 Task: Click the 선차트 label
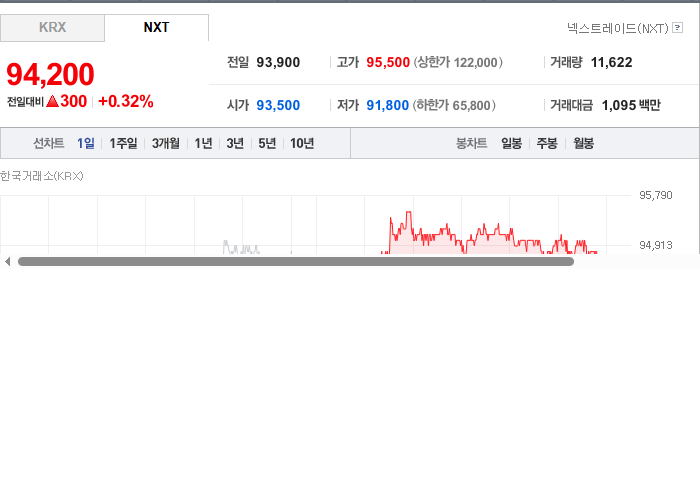[49, 143]
